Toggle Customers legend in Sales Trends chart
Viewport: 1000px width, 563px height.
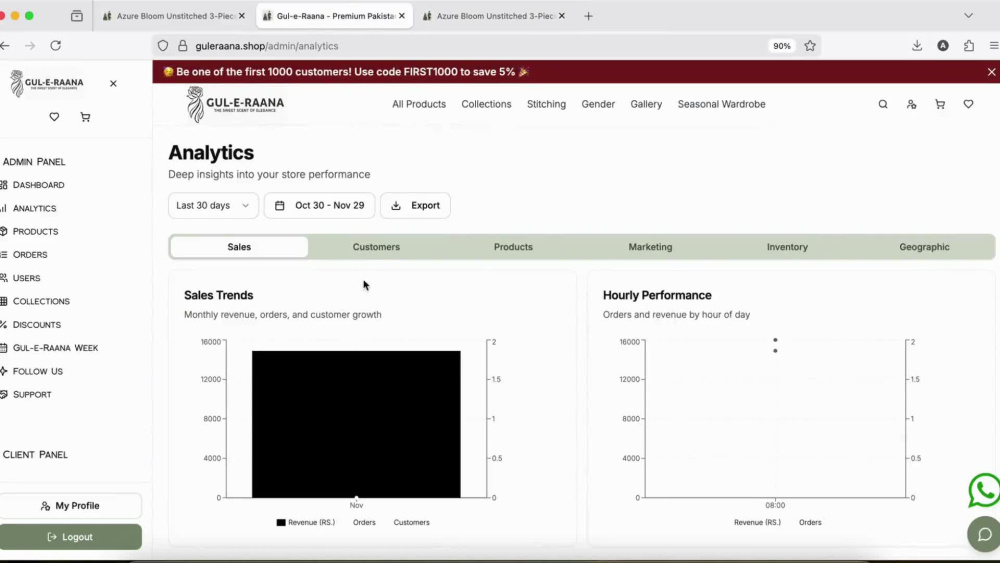pyautogui.click(x=411, y=522)
